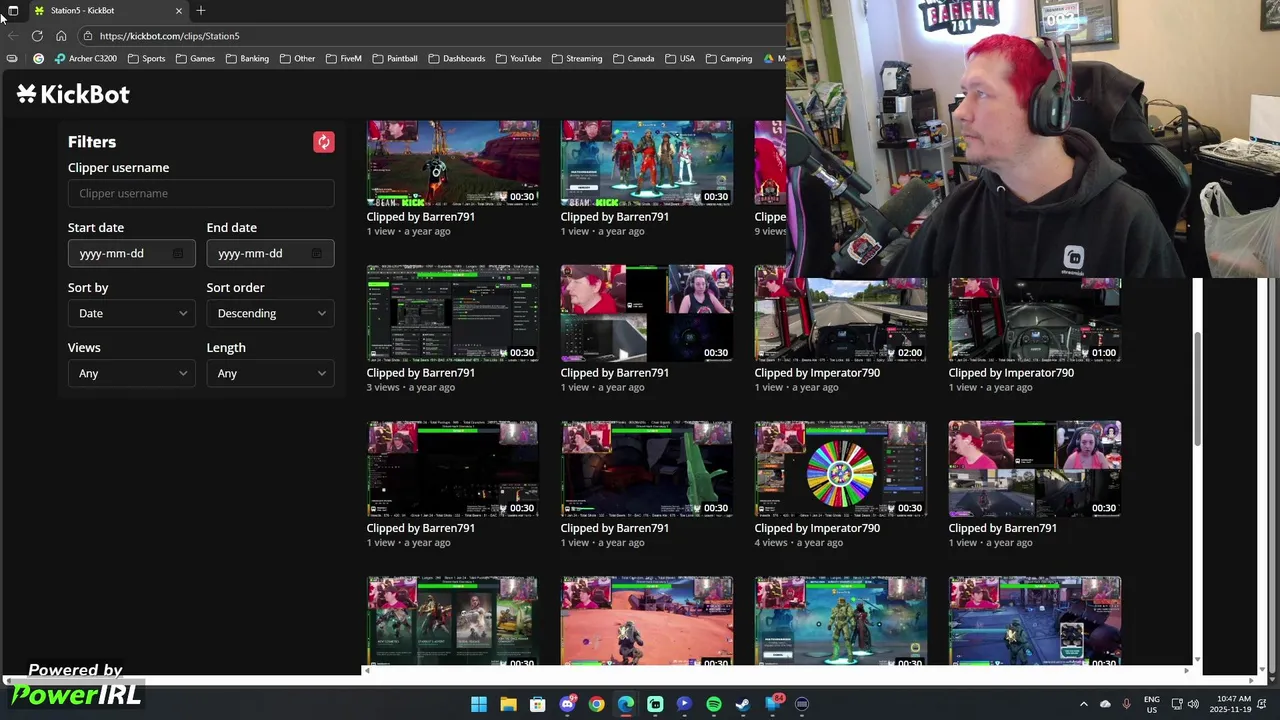Launch File Explorer from the taskbar
The width and height of the screenshot is (1280, 720).
(x=508, y=704)
